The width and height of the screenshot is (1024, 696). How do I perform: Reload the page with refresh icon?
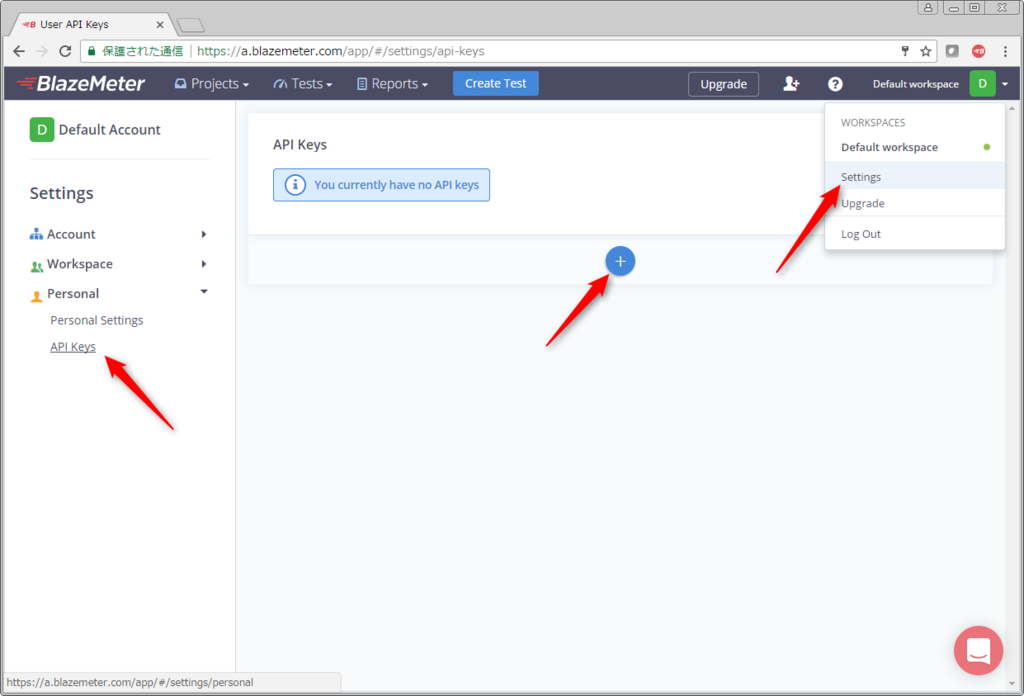[65, 51]
